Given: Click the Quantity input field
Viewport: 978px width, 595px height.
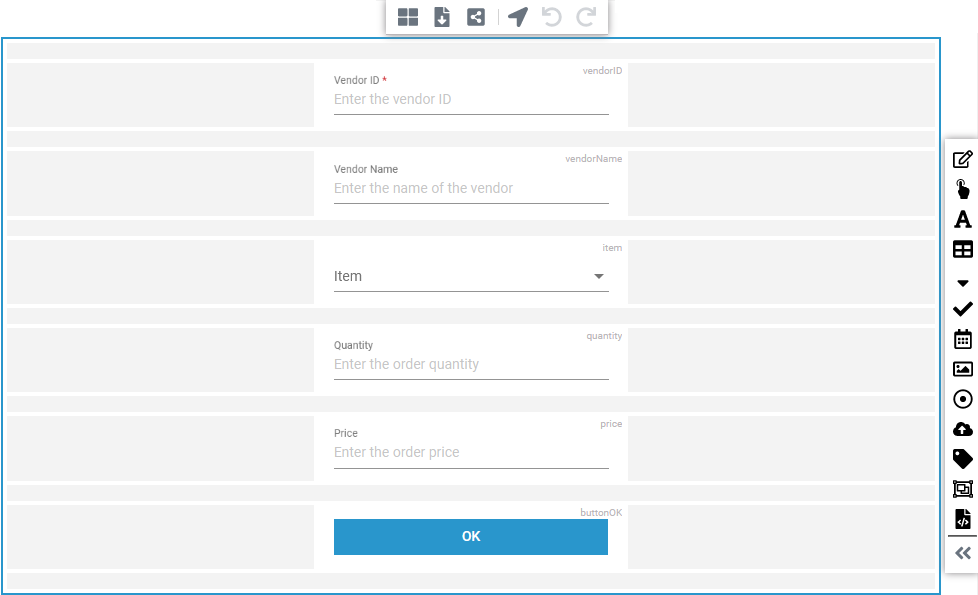Looking at the screenshot, I should (x=470, y=364).
